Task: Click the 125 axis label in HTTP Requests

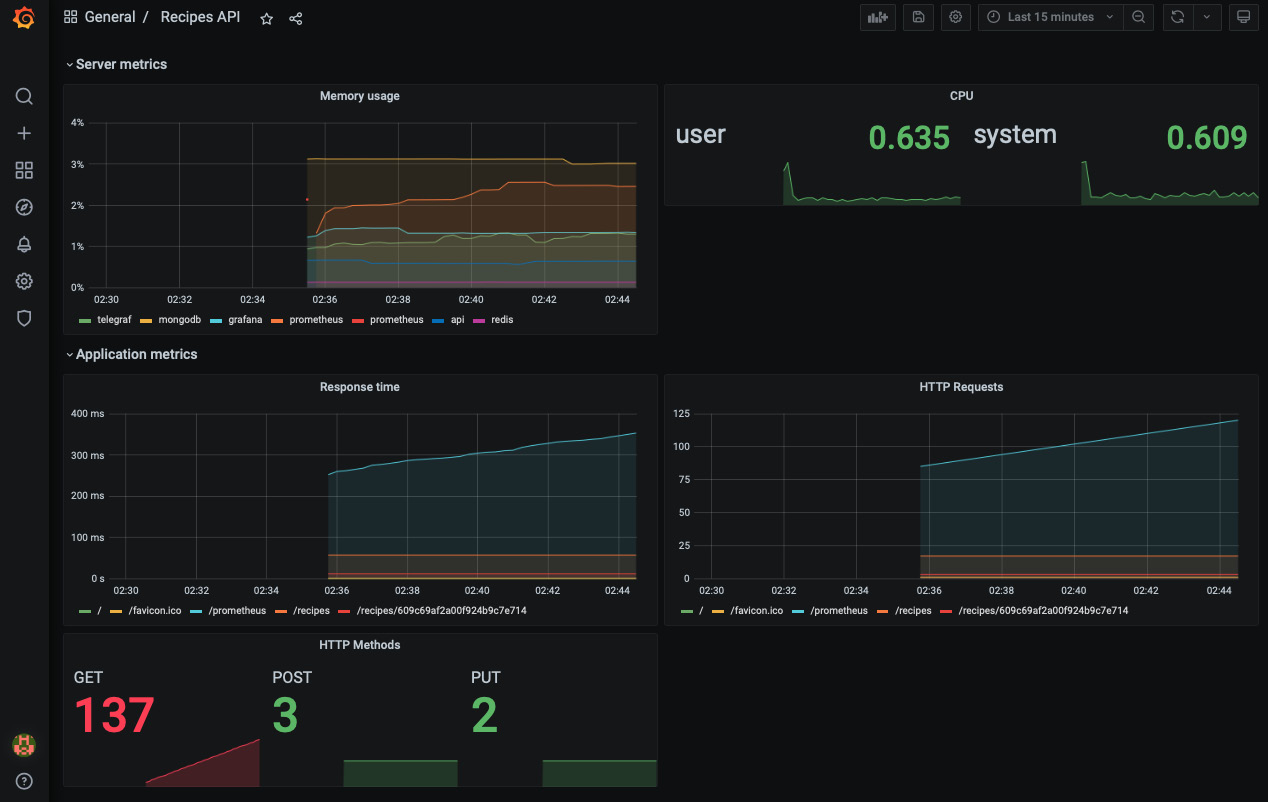Action: coord(681,413)
